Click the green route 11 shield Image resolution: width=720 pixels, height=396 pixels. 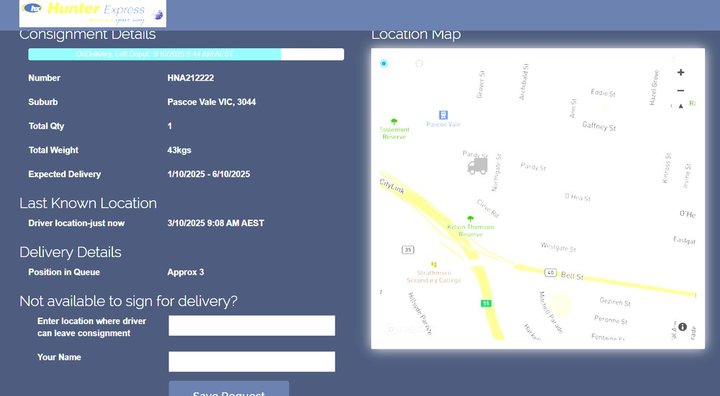(x=486, y=303)
